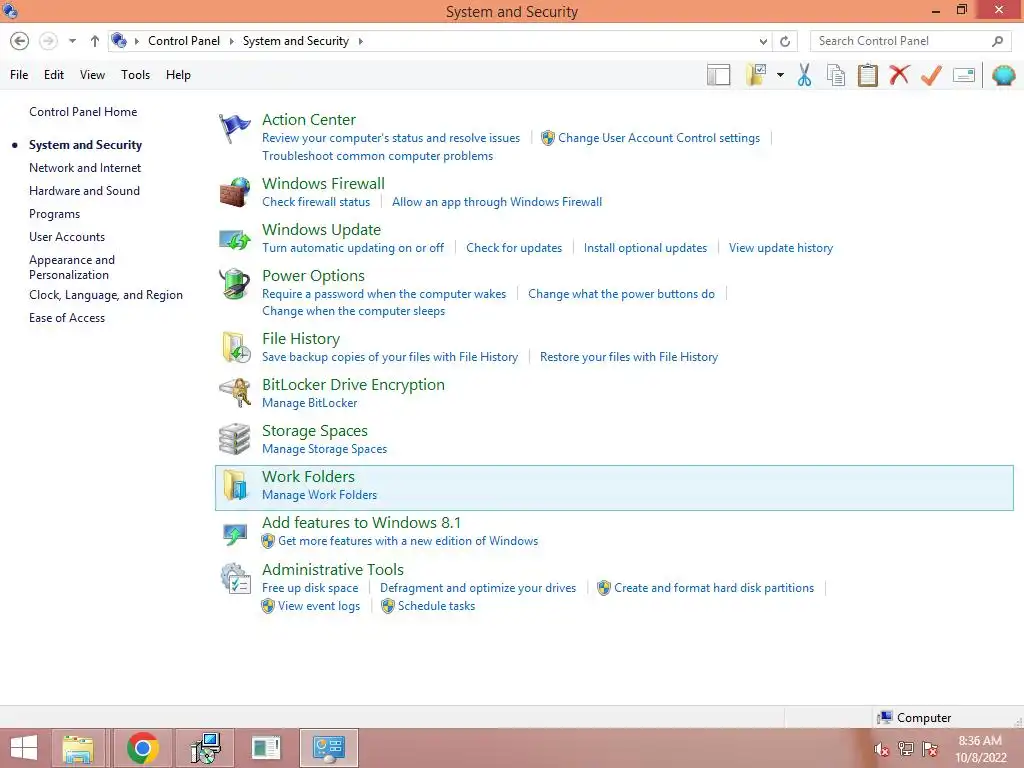
Task: Click the preview pane layout toolbar icon
Action: tap(718, 75)
